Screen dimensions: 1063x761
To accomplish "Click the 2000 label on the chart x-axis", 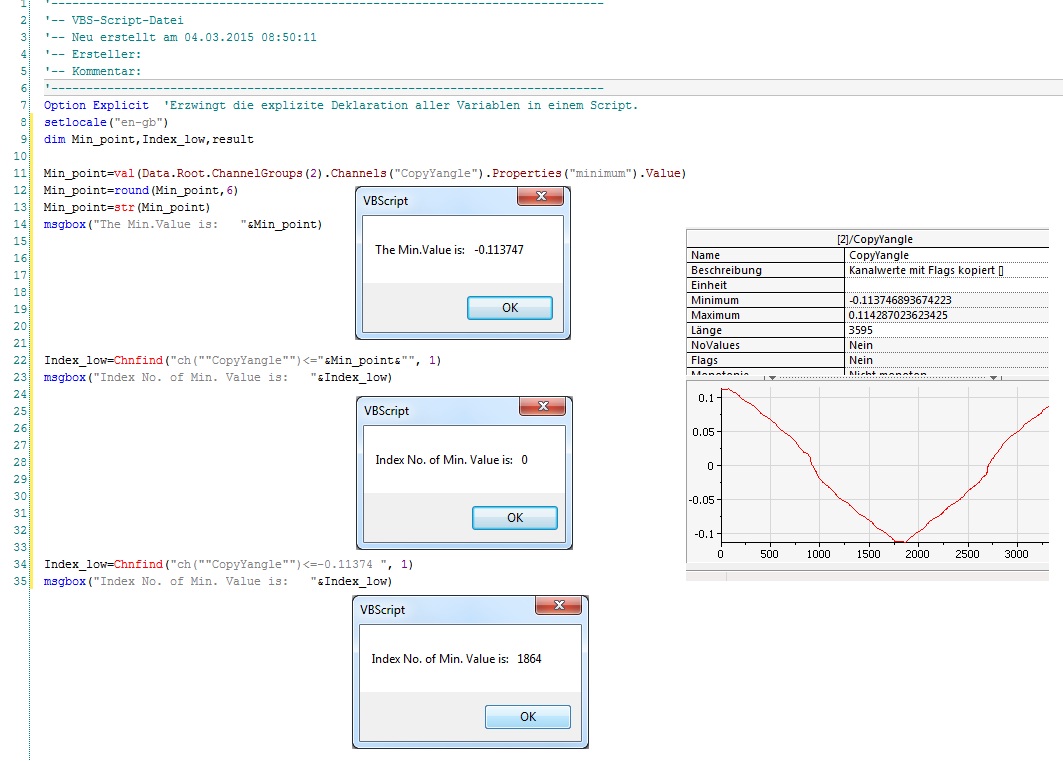I will tap(917, 554).
